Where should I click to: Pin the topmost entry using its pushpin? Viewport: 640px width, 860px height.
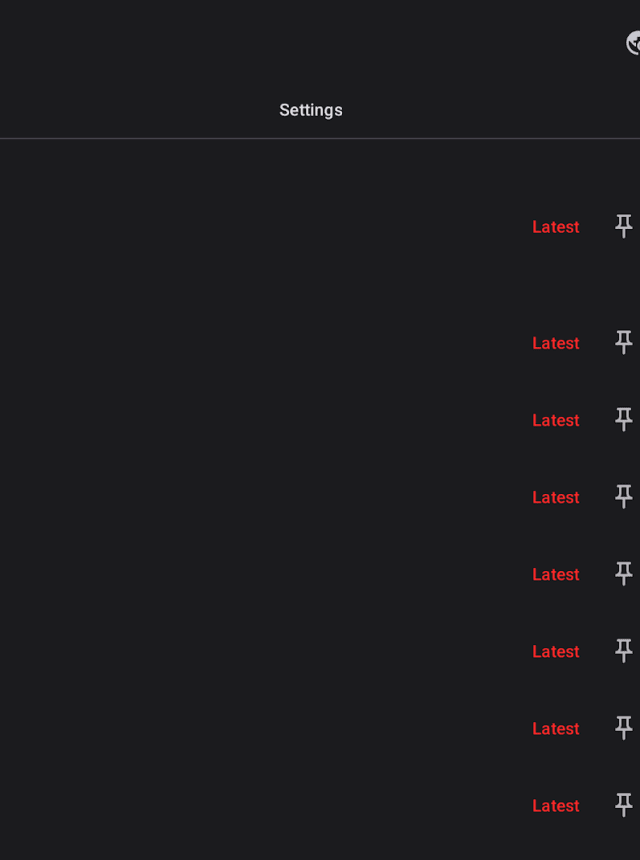click(623, 227)
